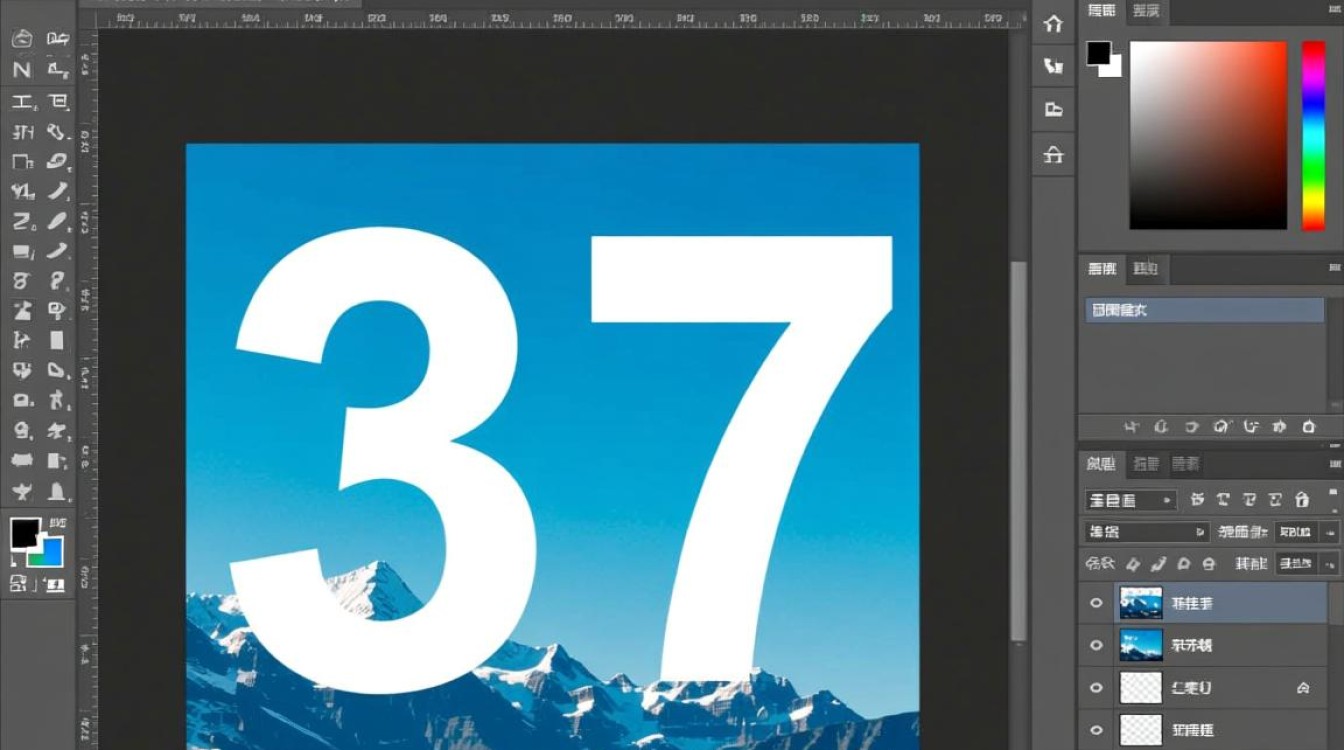Open the second icon in the collapsed panel strip
1344x750 pixels.
pyautogui.click(x=1053, y=66)
